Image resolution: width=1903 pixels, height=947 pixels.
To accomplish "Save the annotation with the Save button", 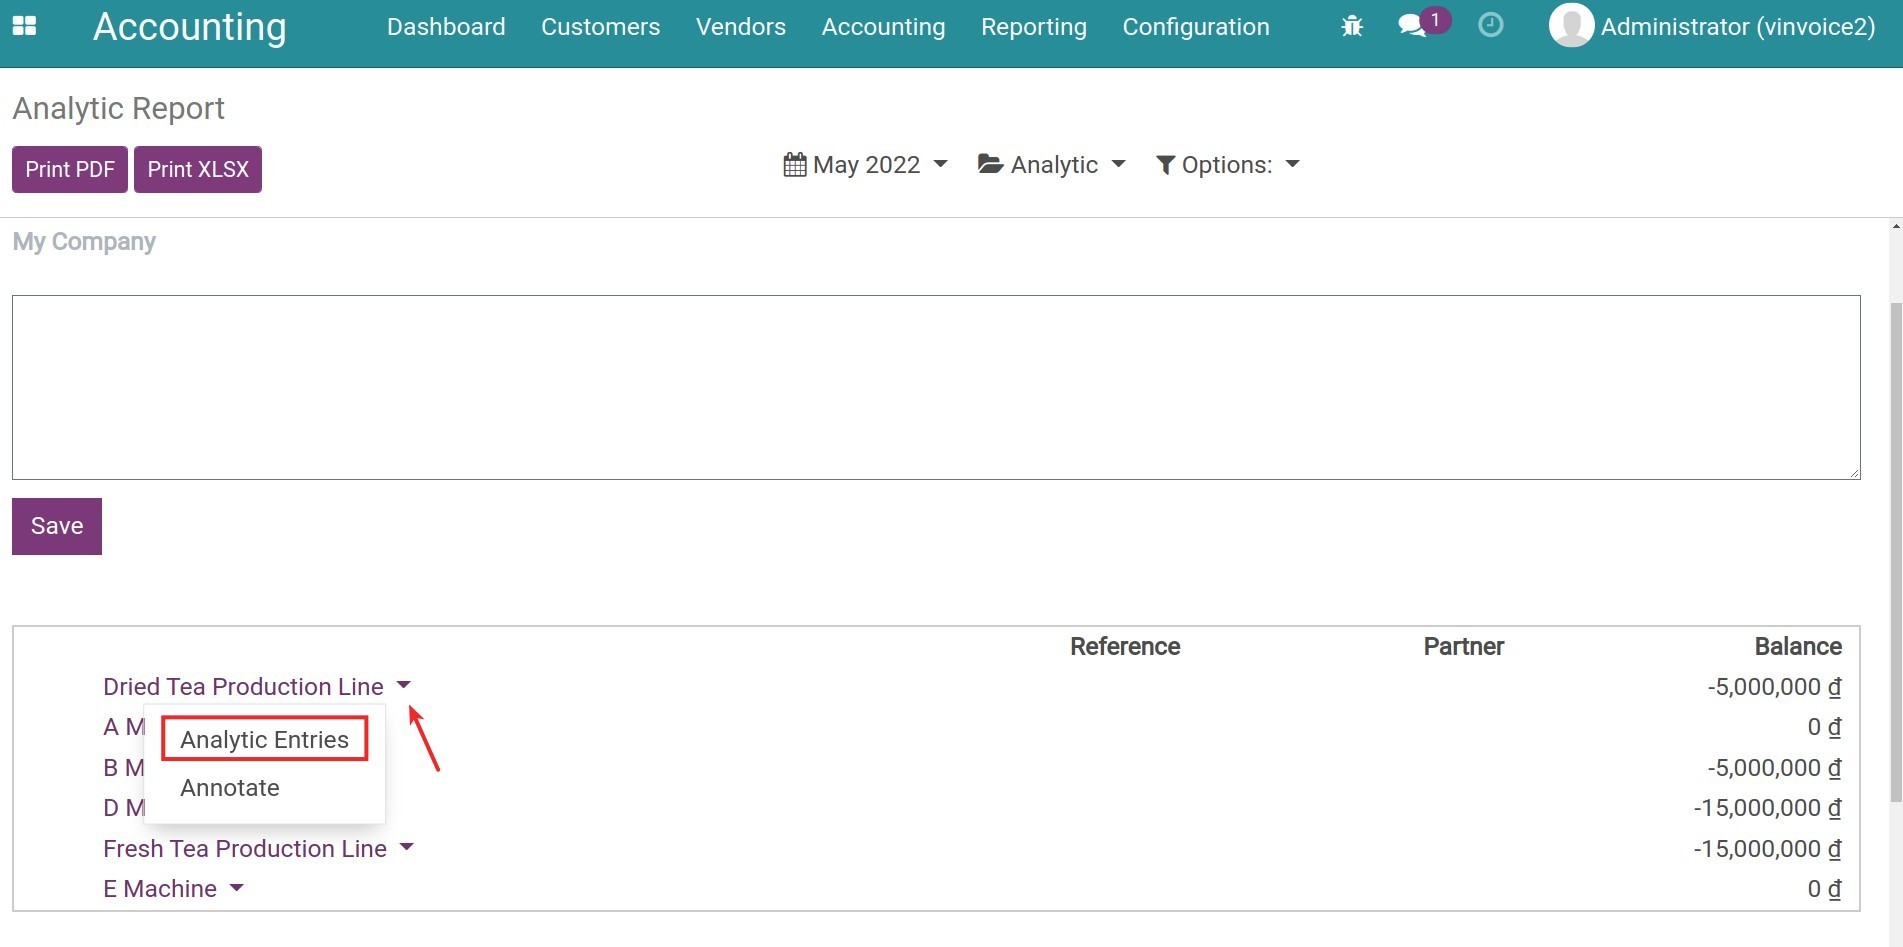I will [56, 525].
